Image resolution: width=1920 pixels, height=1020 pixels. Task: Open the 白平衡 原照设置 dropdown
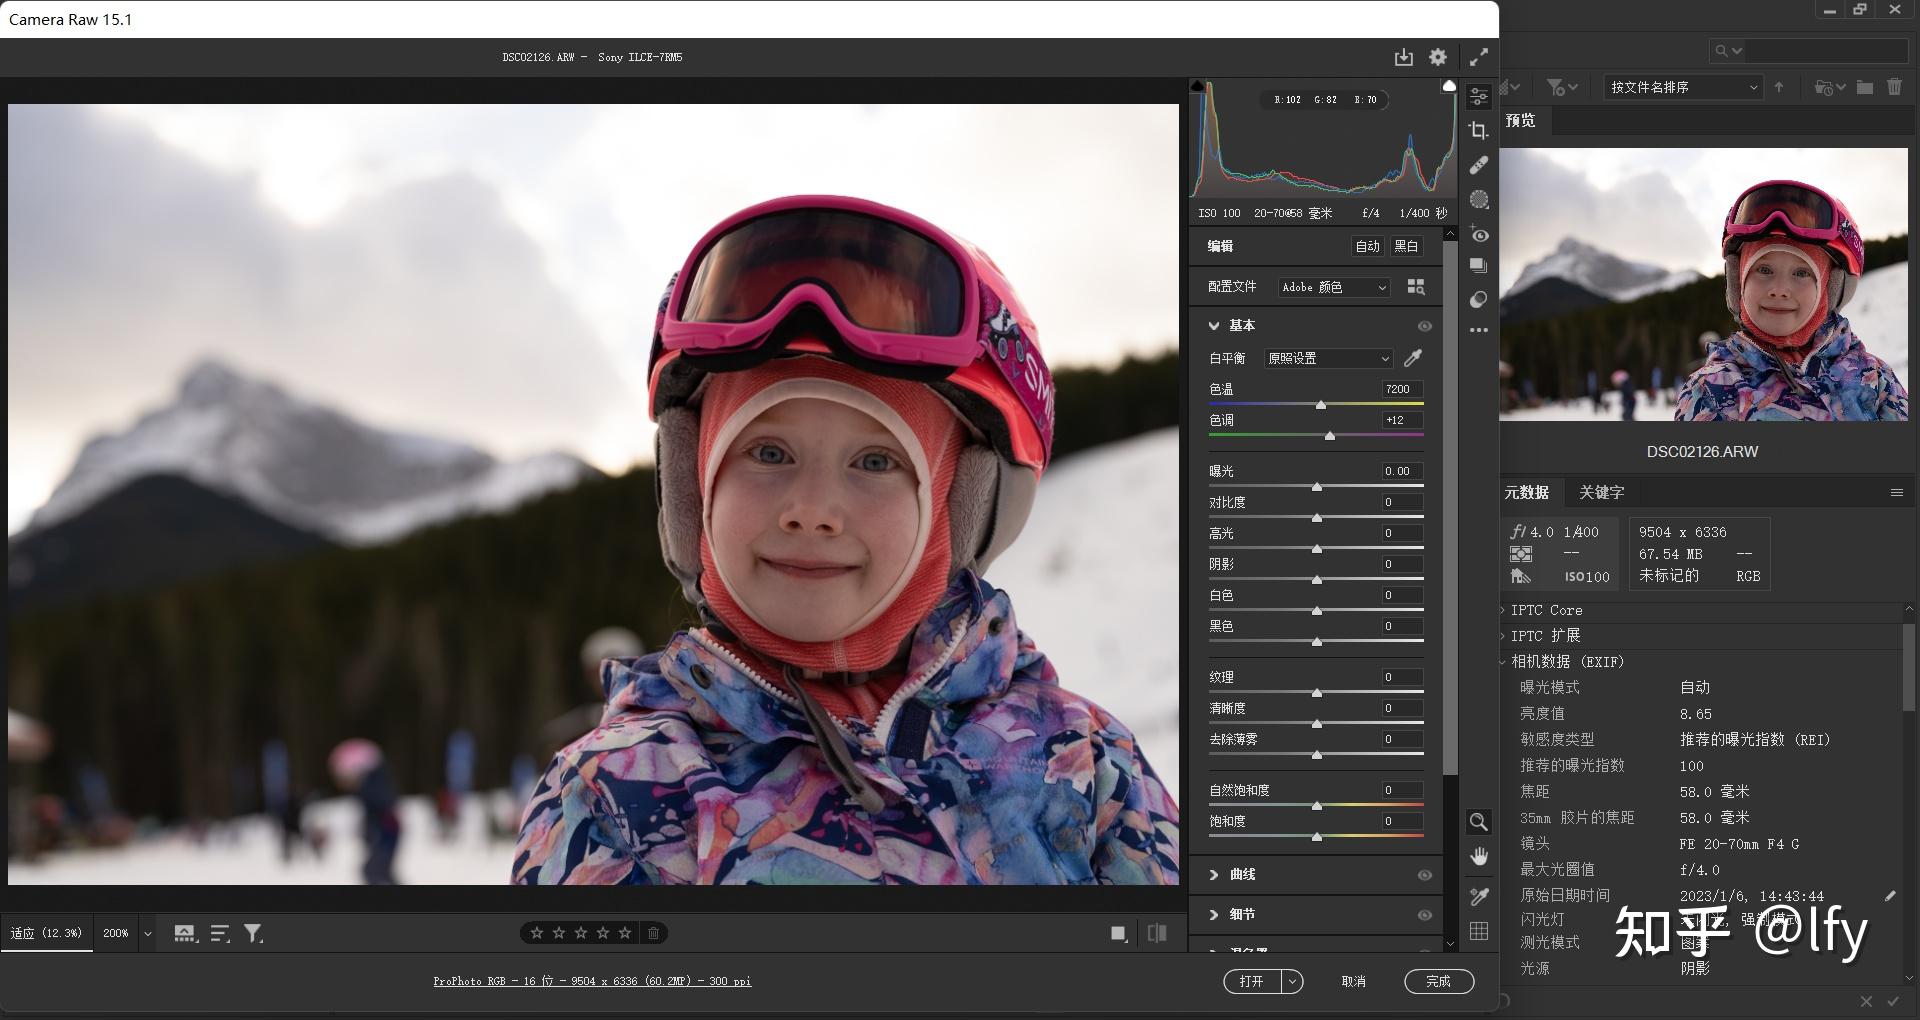click(1328, 358)
